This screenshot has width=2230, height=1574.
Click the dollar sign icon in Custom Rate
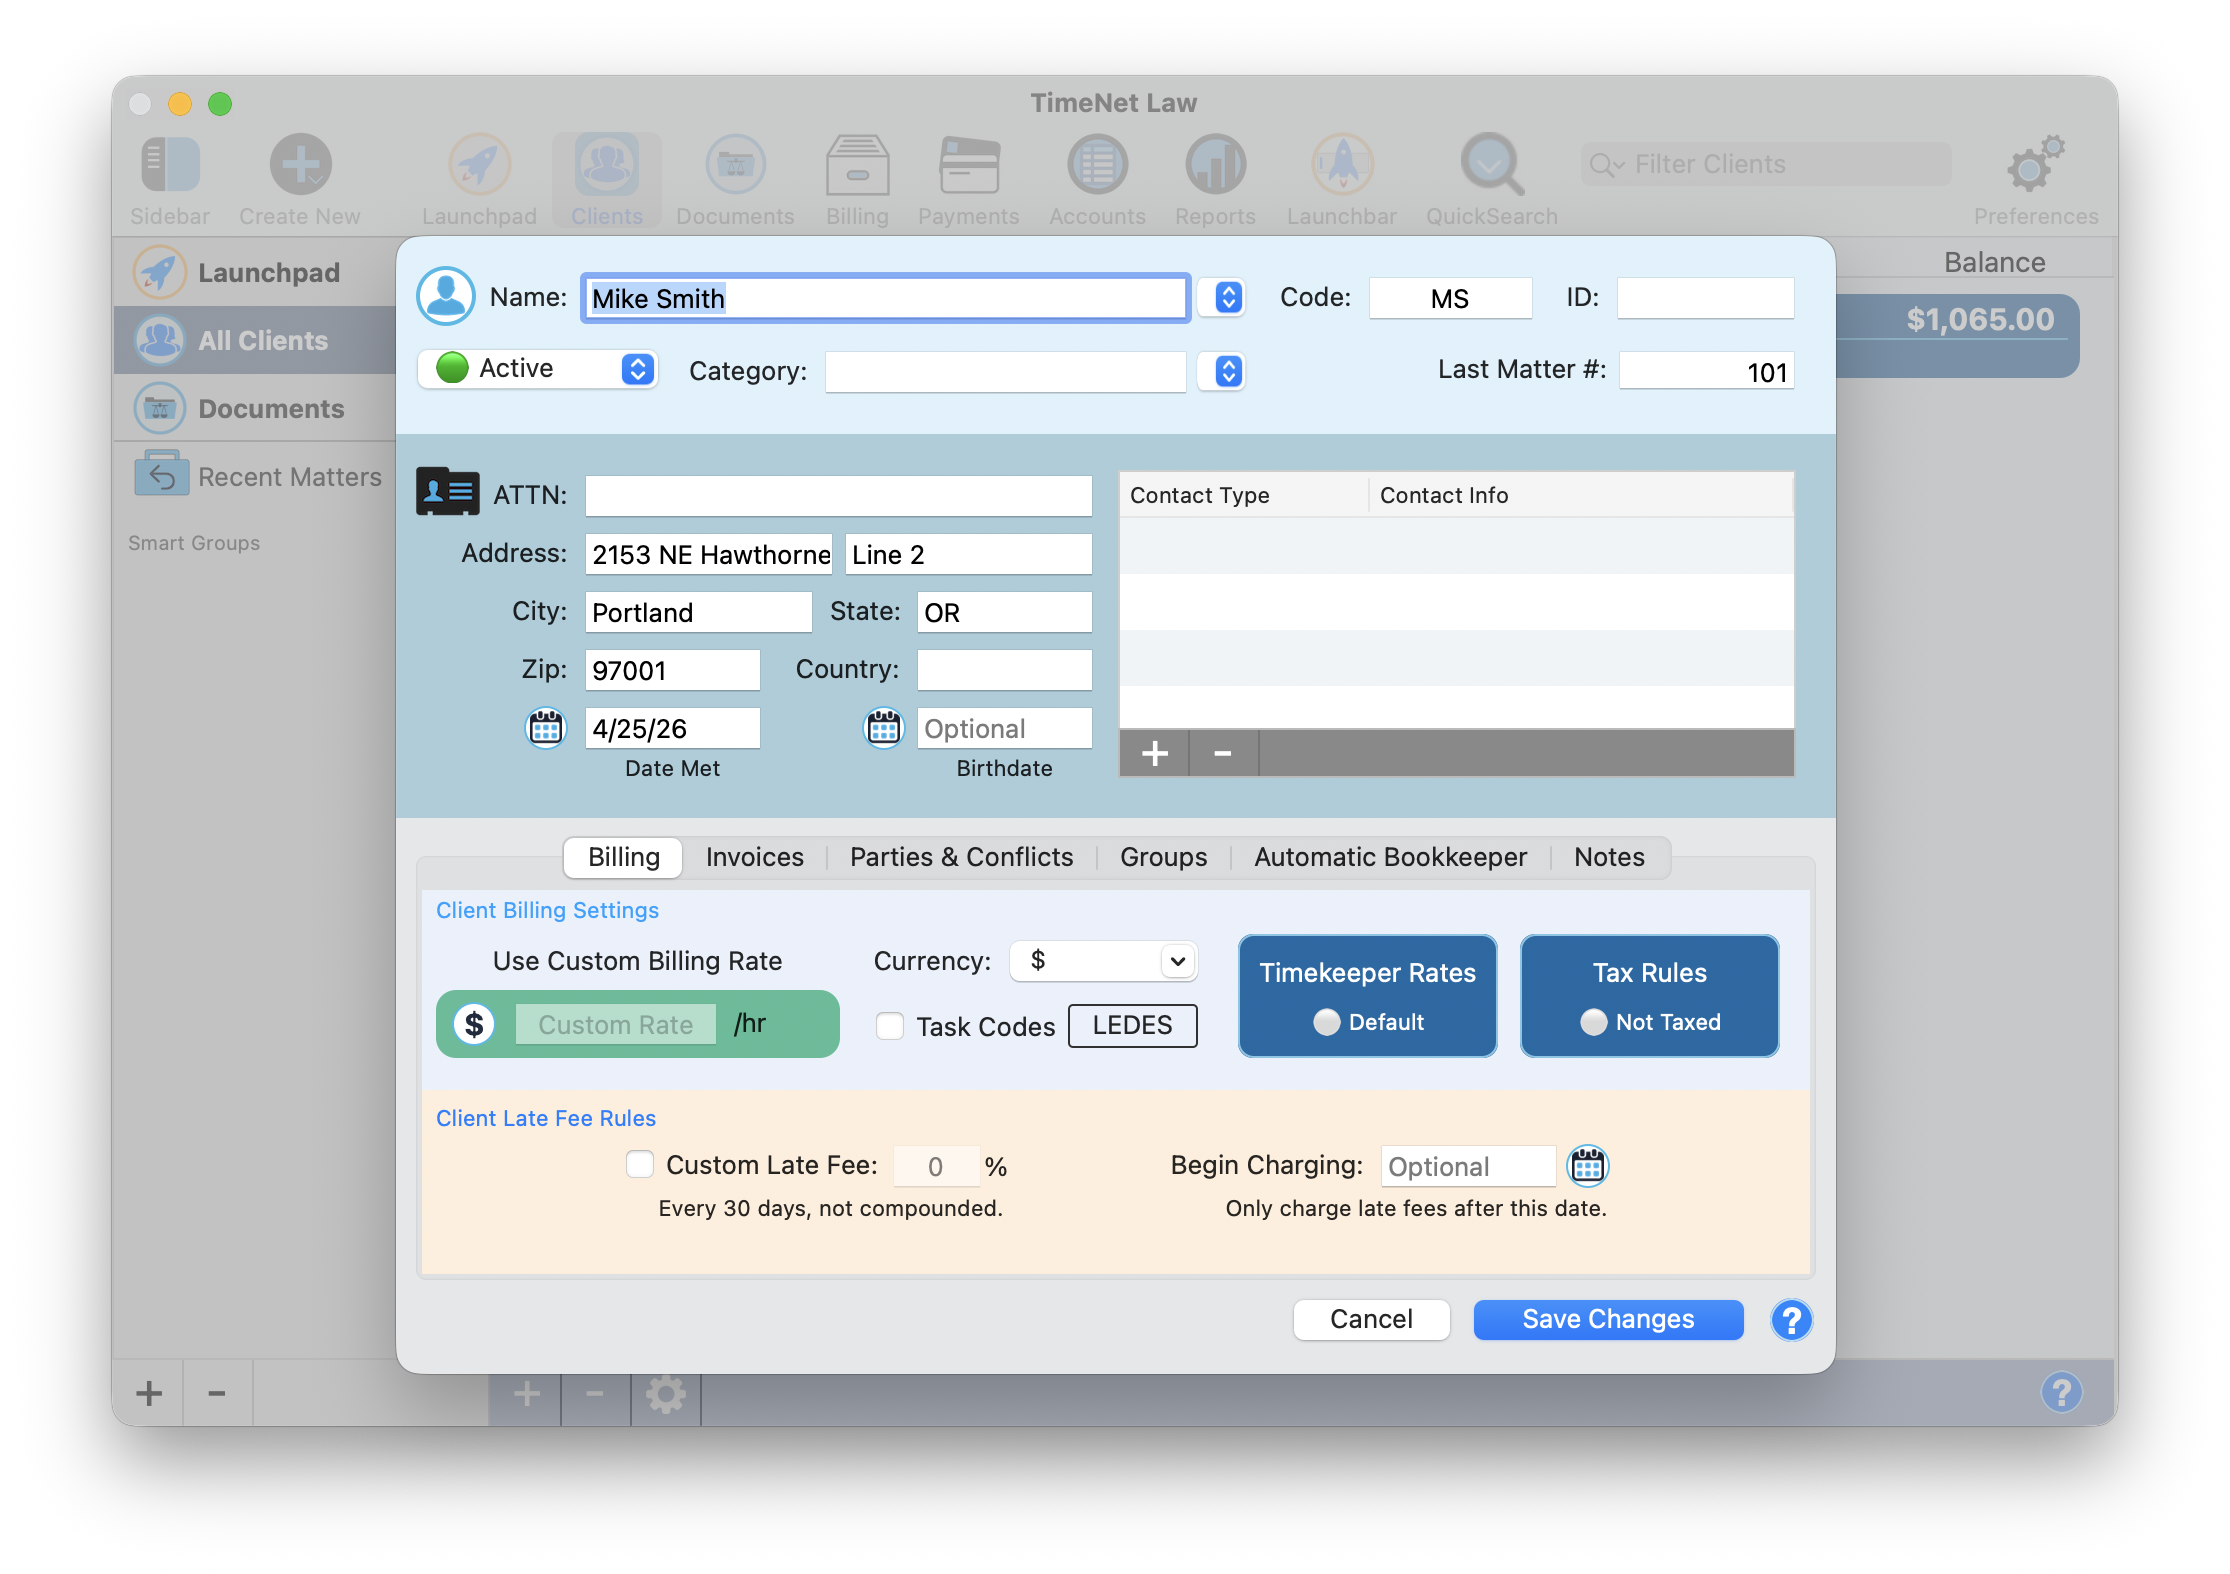coord(474,1024)
